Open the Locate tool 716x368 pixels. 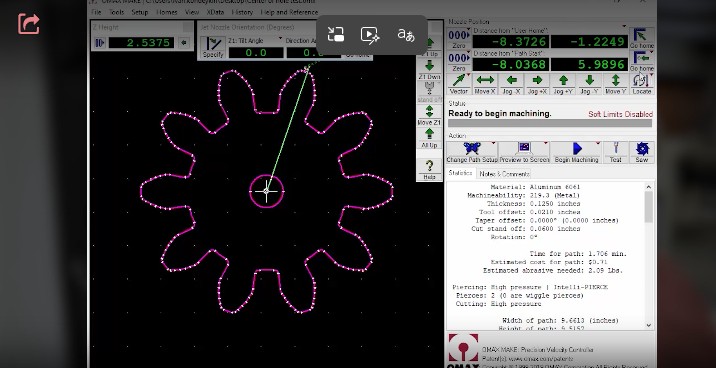click(x=642, y=84)
